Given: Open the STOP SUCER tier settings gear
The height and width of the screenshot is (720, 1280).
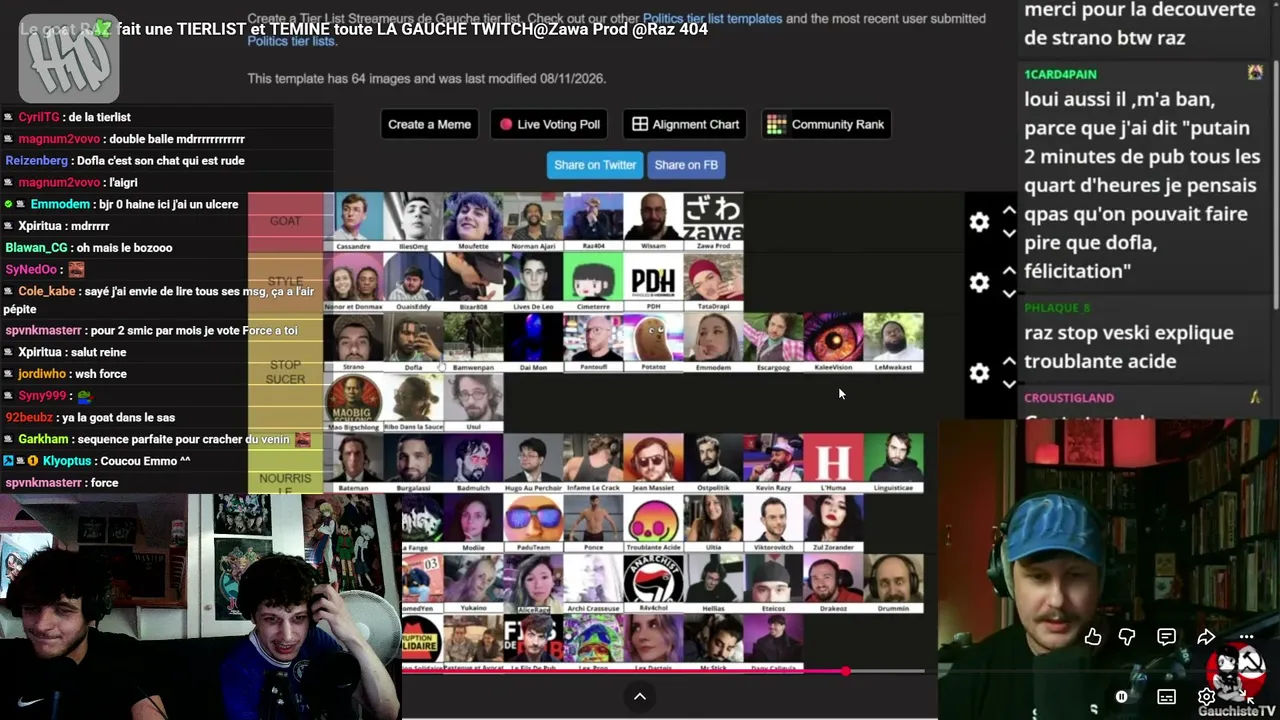Looking at the screenshot, I should tap(980, 373).
